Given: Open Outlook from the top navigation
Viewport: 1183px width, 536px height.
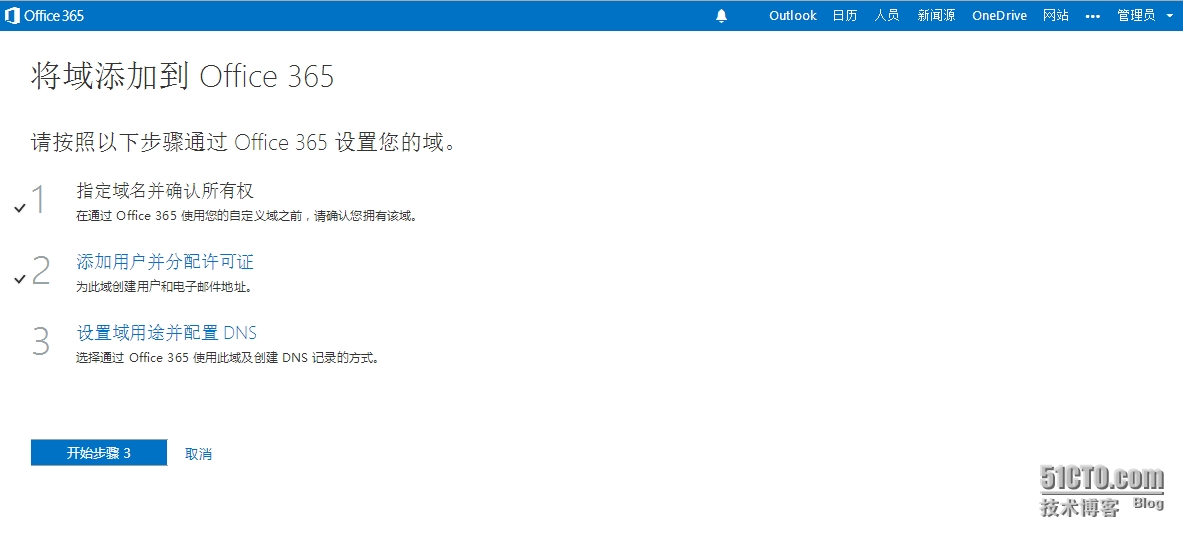Looking at the screenshot, I should click(793, 16).
